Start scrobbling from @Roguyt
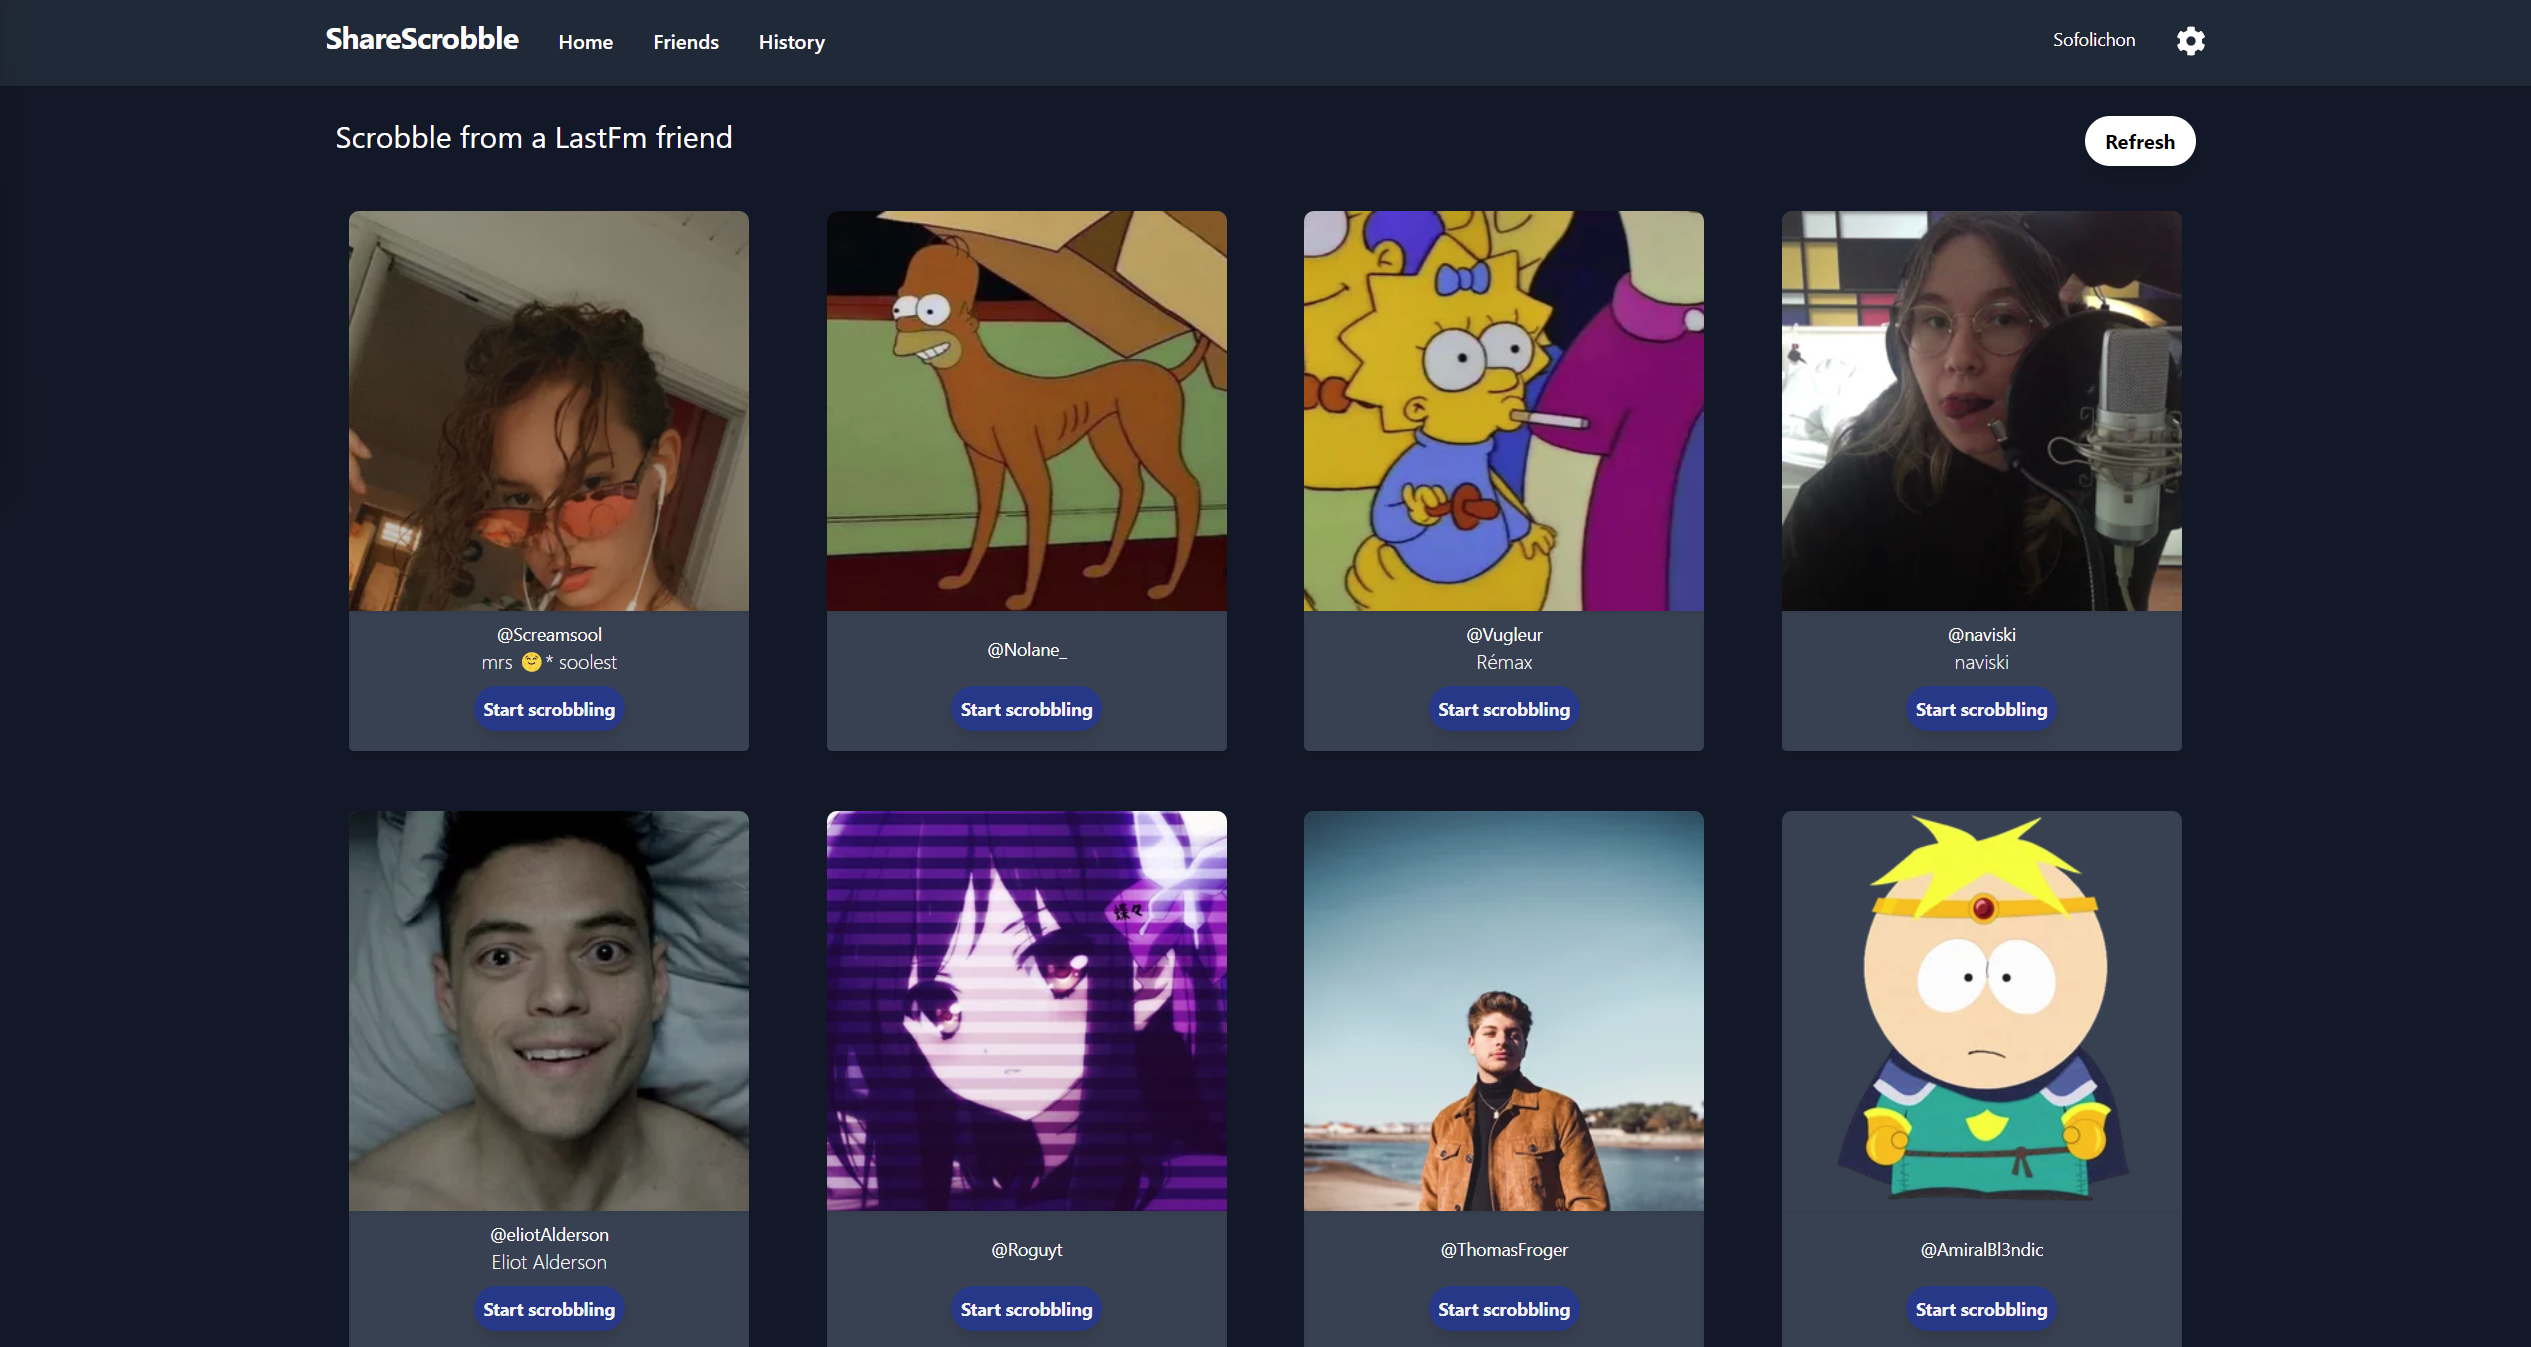Screen dimensions: 2531x1347 point(1026,1309)
